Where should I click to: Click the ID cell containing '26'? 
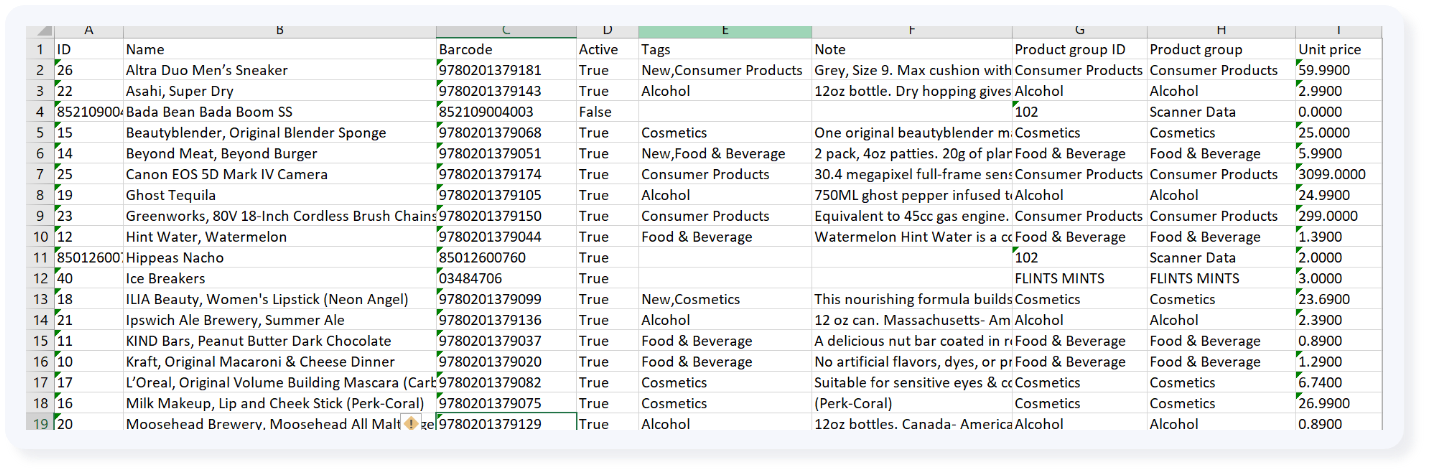(89, 70)
